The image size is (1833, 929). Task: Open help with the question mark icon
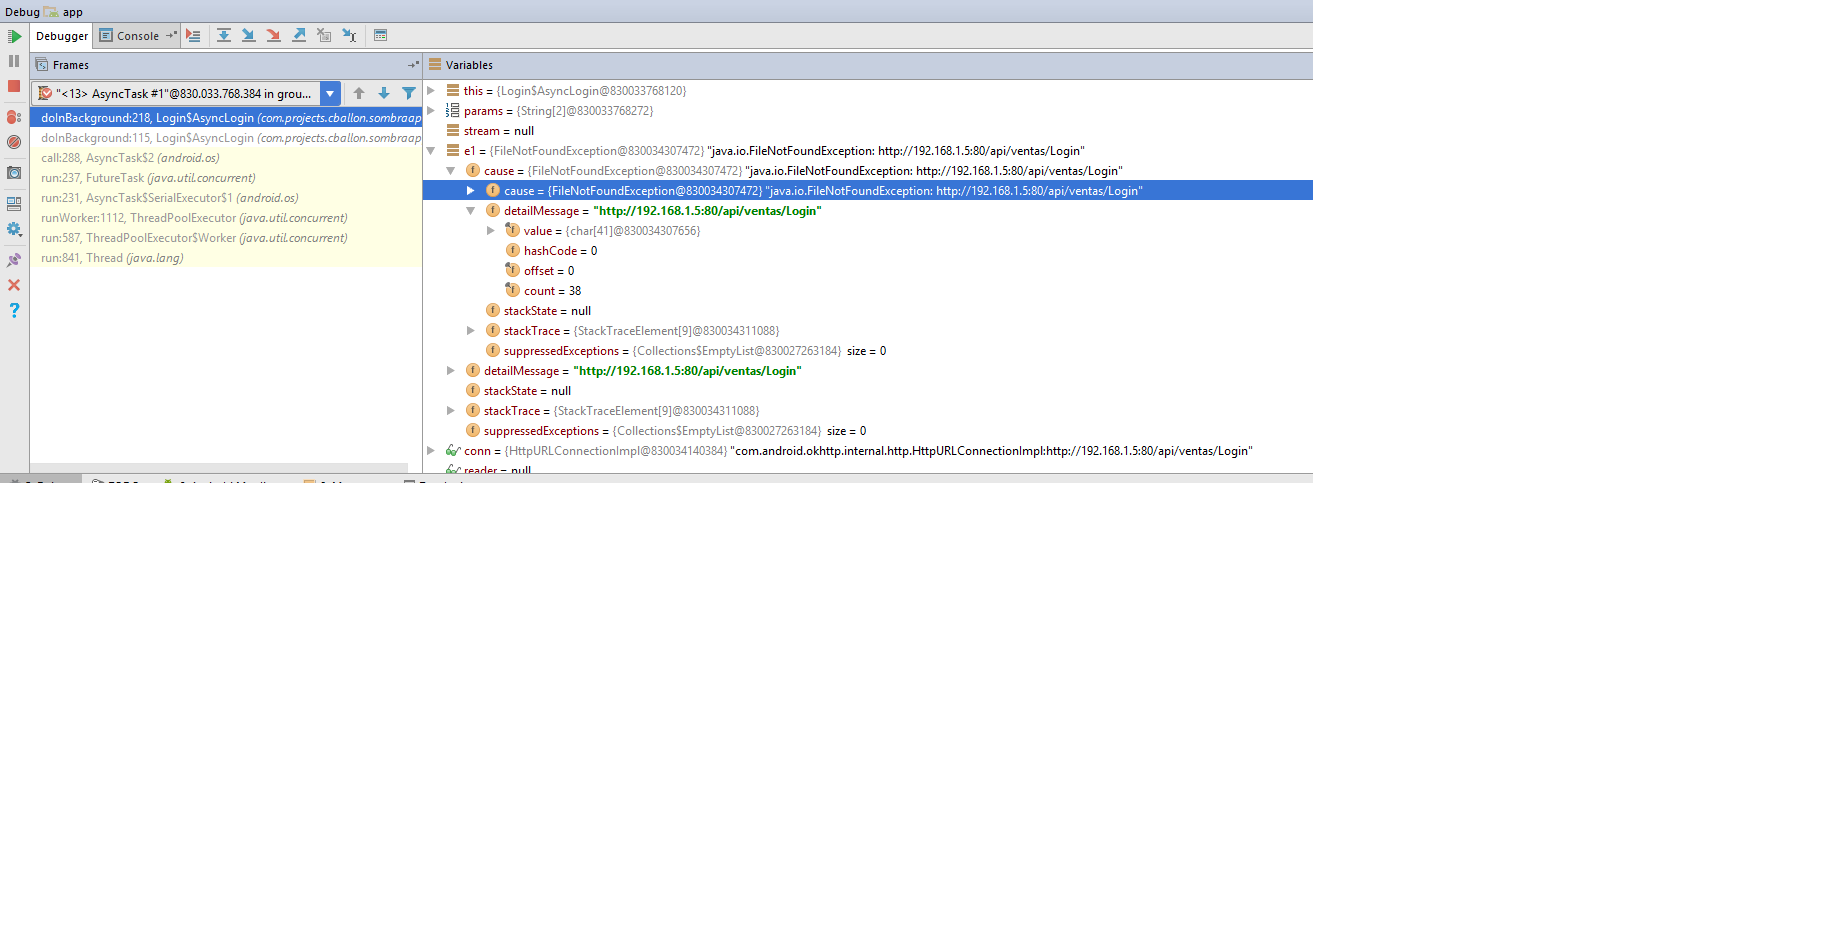pos(14,310)
